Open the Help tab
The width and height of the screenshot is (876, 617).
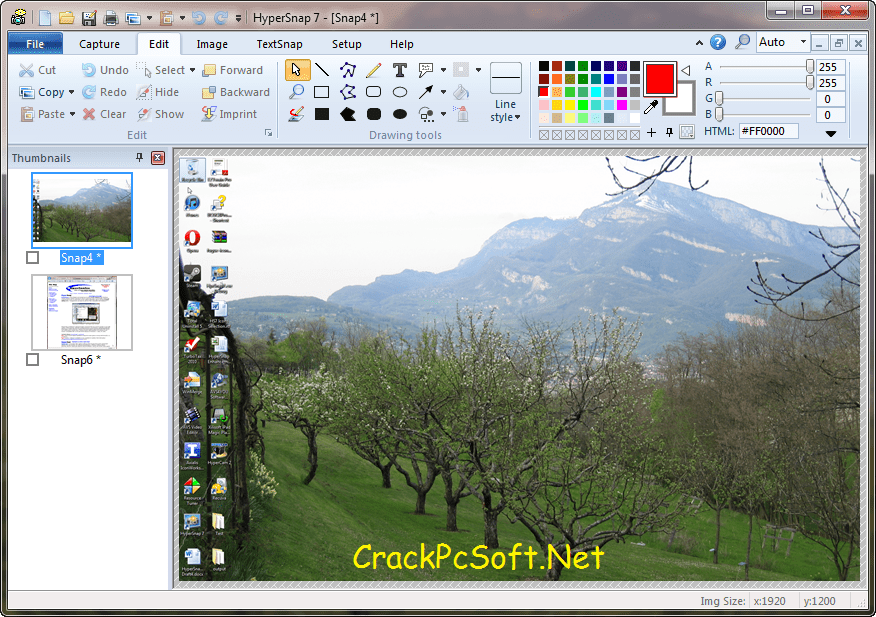pos(402,44)
